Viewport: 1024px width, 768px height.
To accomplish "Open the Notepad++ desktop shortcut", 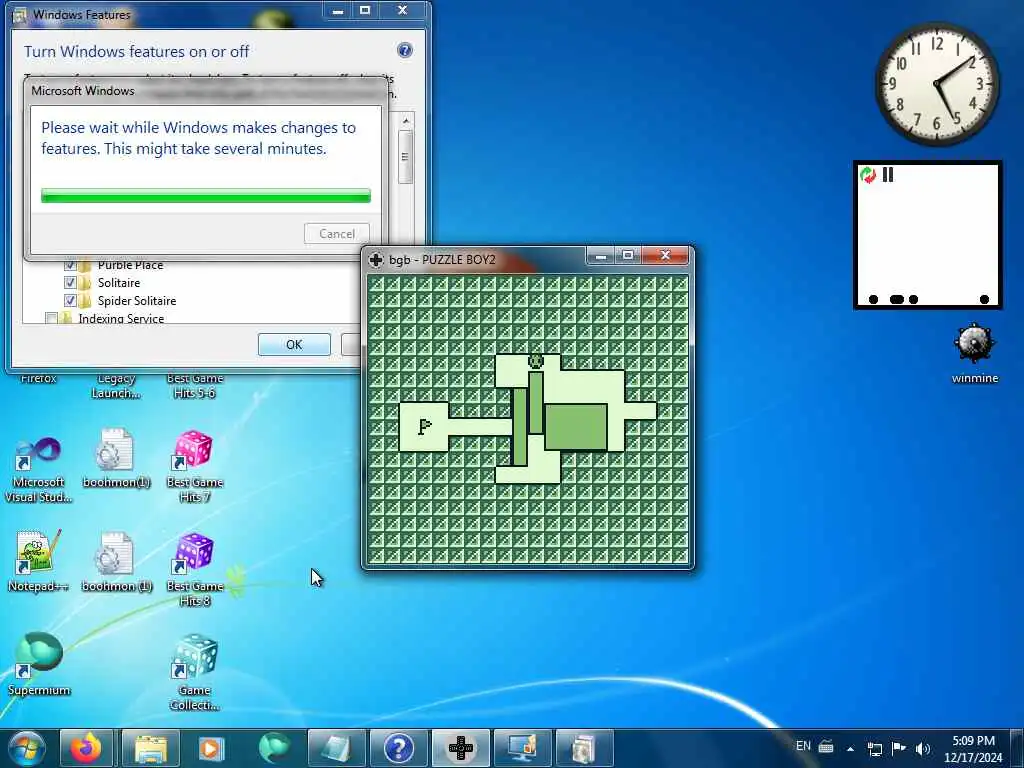I will click(x=39, y=562).
